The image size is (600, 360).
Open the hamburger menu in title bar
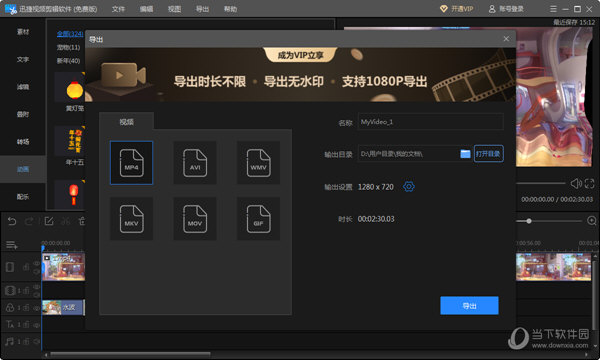coord(553,9)
